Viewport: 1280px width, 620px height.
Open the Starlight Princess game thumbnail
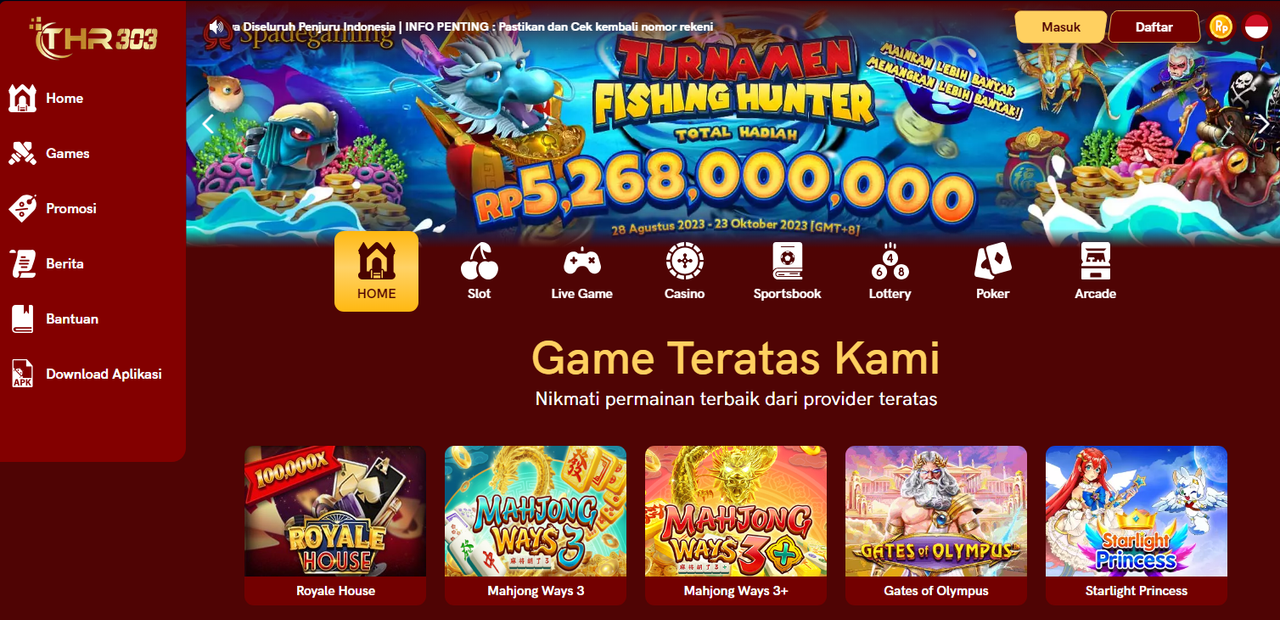pyautogui.click(x=1136, y=525)
